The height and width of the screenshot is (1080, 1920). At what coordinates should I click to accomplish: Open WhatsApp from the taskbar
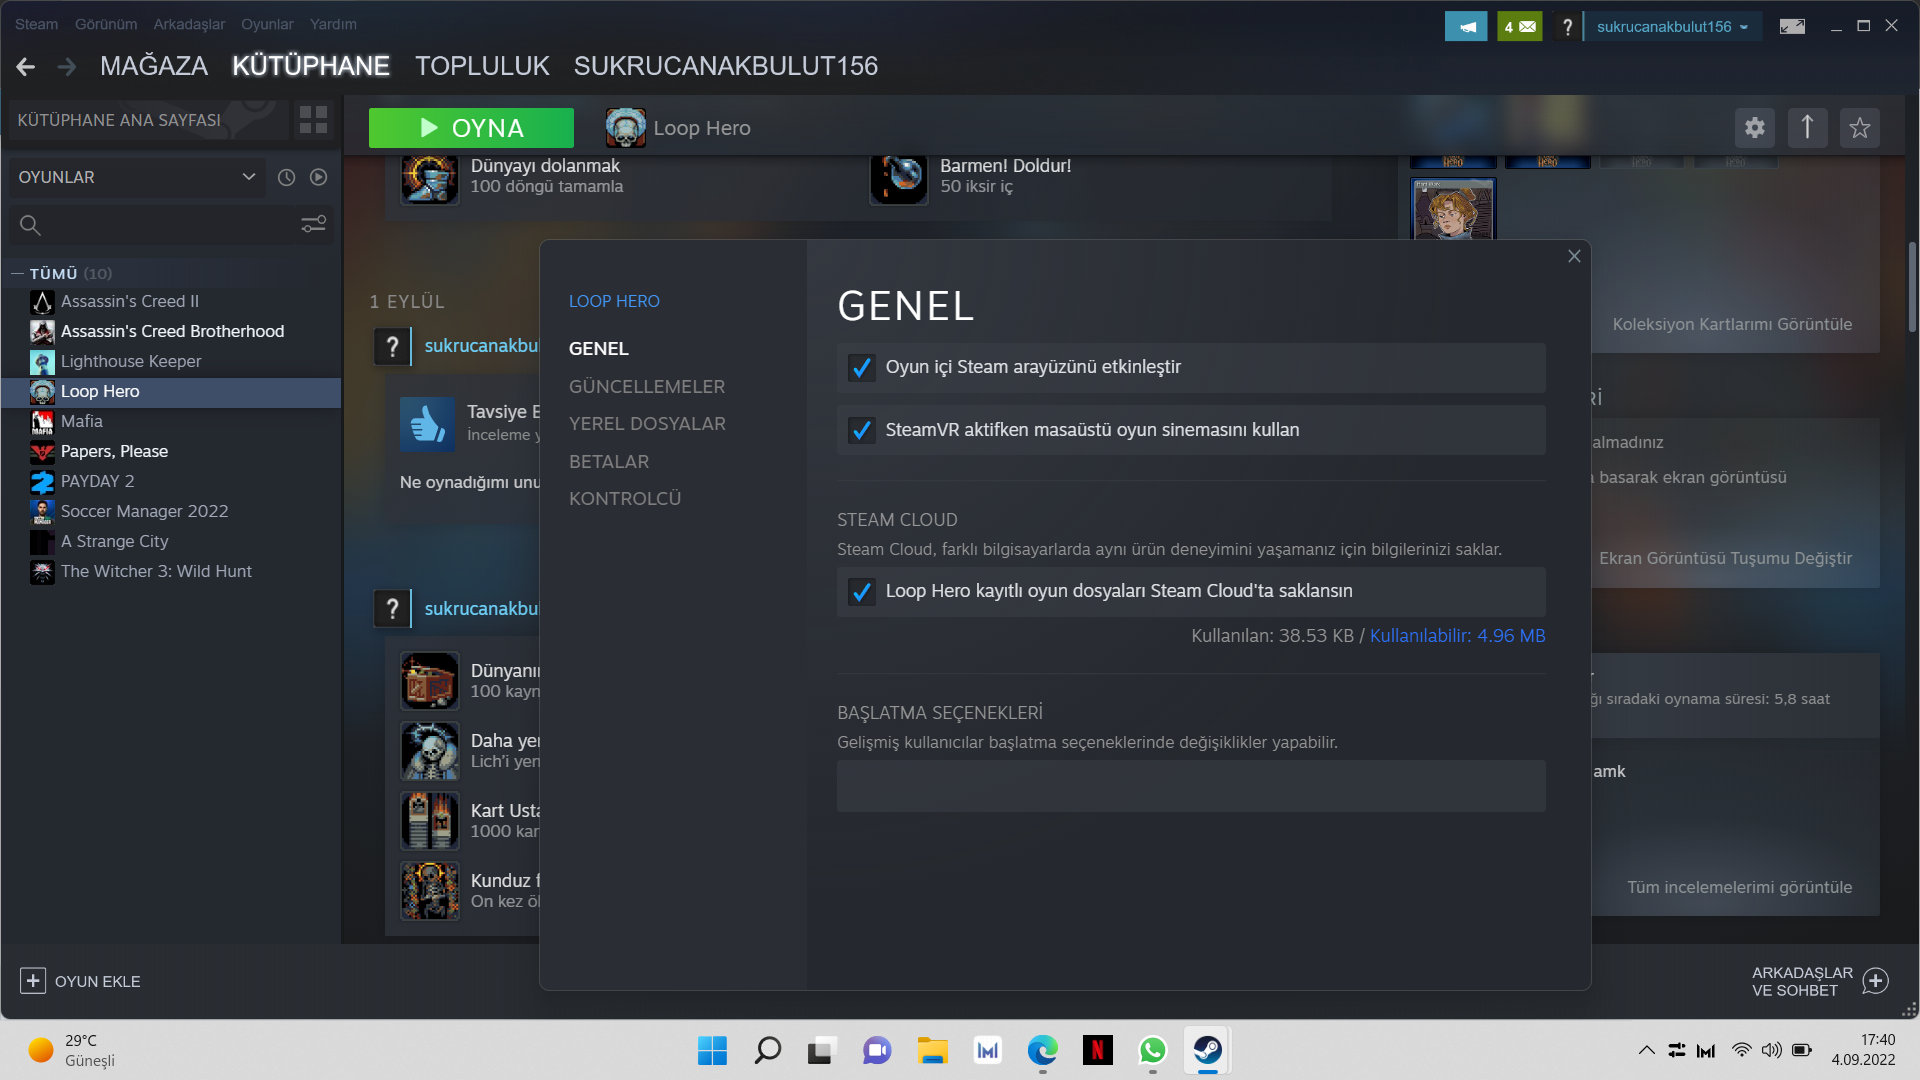pyautogui.click(x=1152, y=1050)
